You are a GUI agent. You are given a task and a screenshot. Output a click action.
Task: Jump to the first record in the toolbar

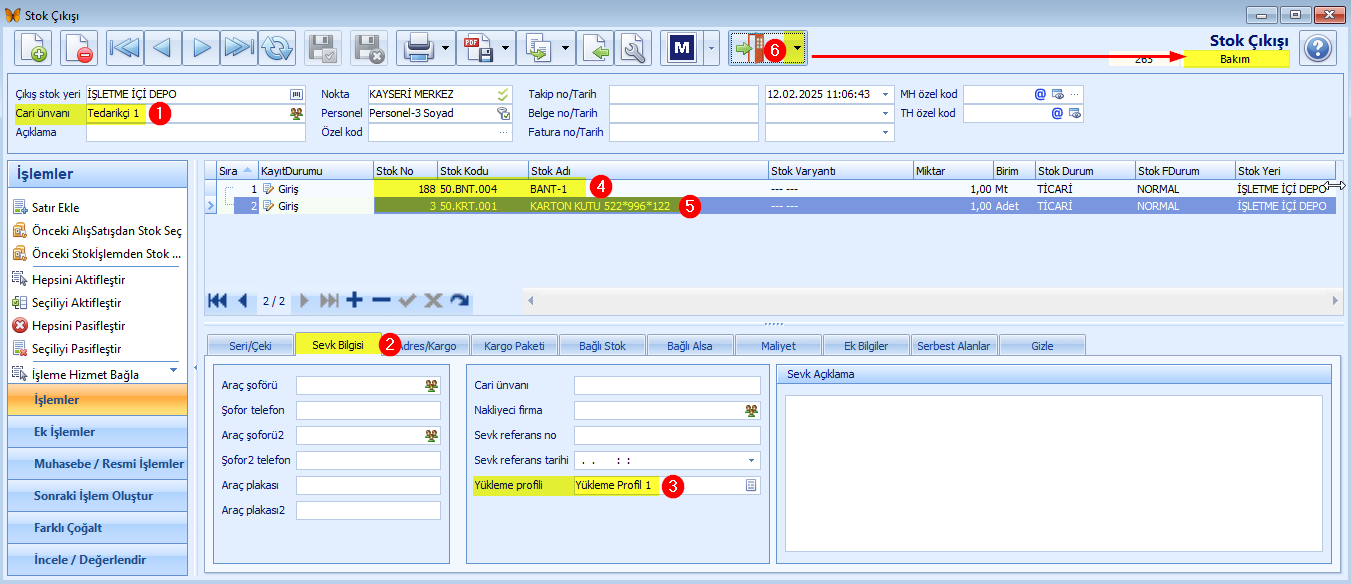pyautogui.click(x=126, y=48)
